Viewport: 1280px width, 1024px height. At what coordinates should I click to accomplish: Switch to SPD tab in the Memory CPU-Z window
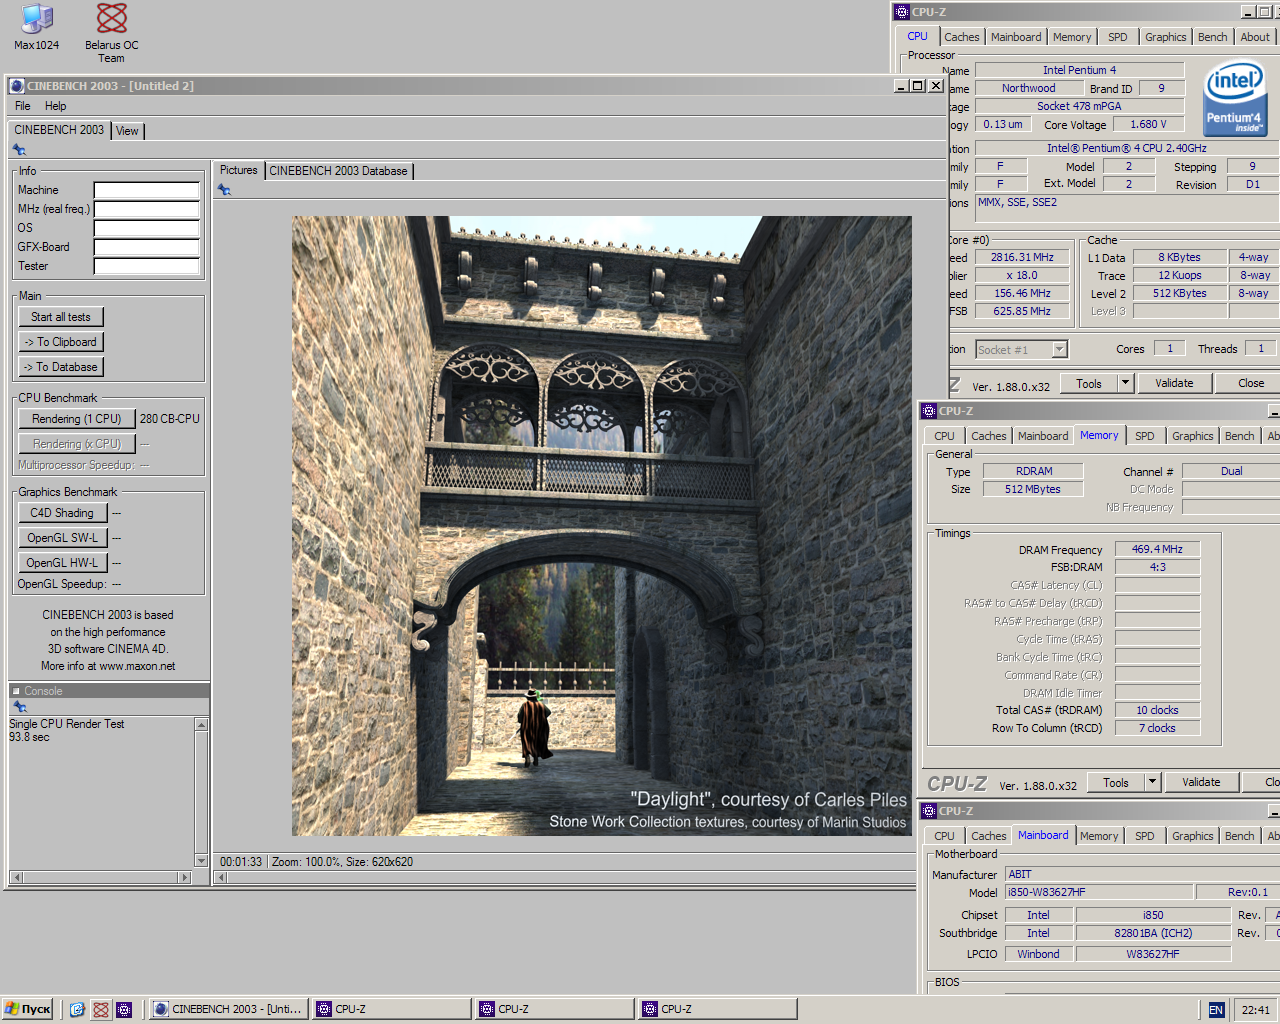(1145, 436)
